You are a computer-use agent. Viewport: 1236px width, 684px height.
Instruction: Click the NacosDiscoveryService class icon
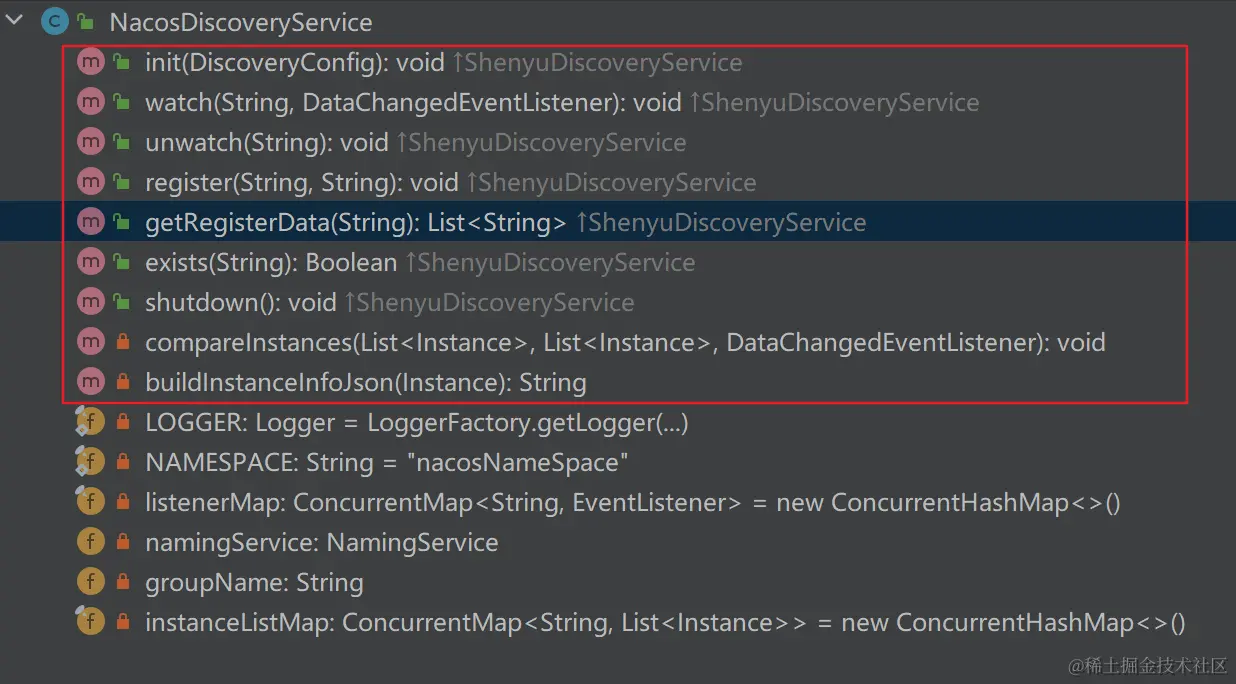[54, 22]
